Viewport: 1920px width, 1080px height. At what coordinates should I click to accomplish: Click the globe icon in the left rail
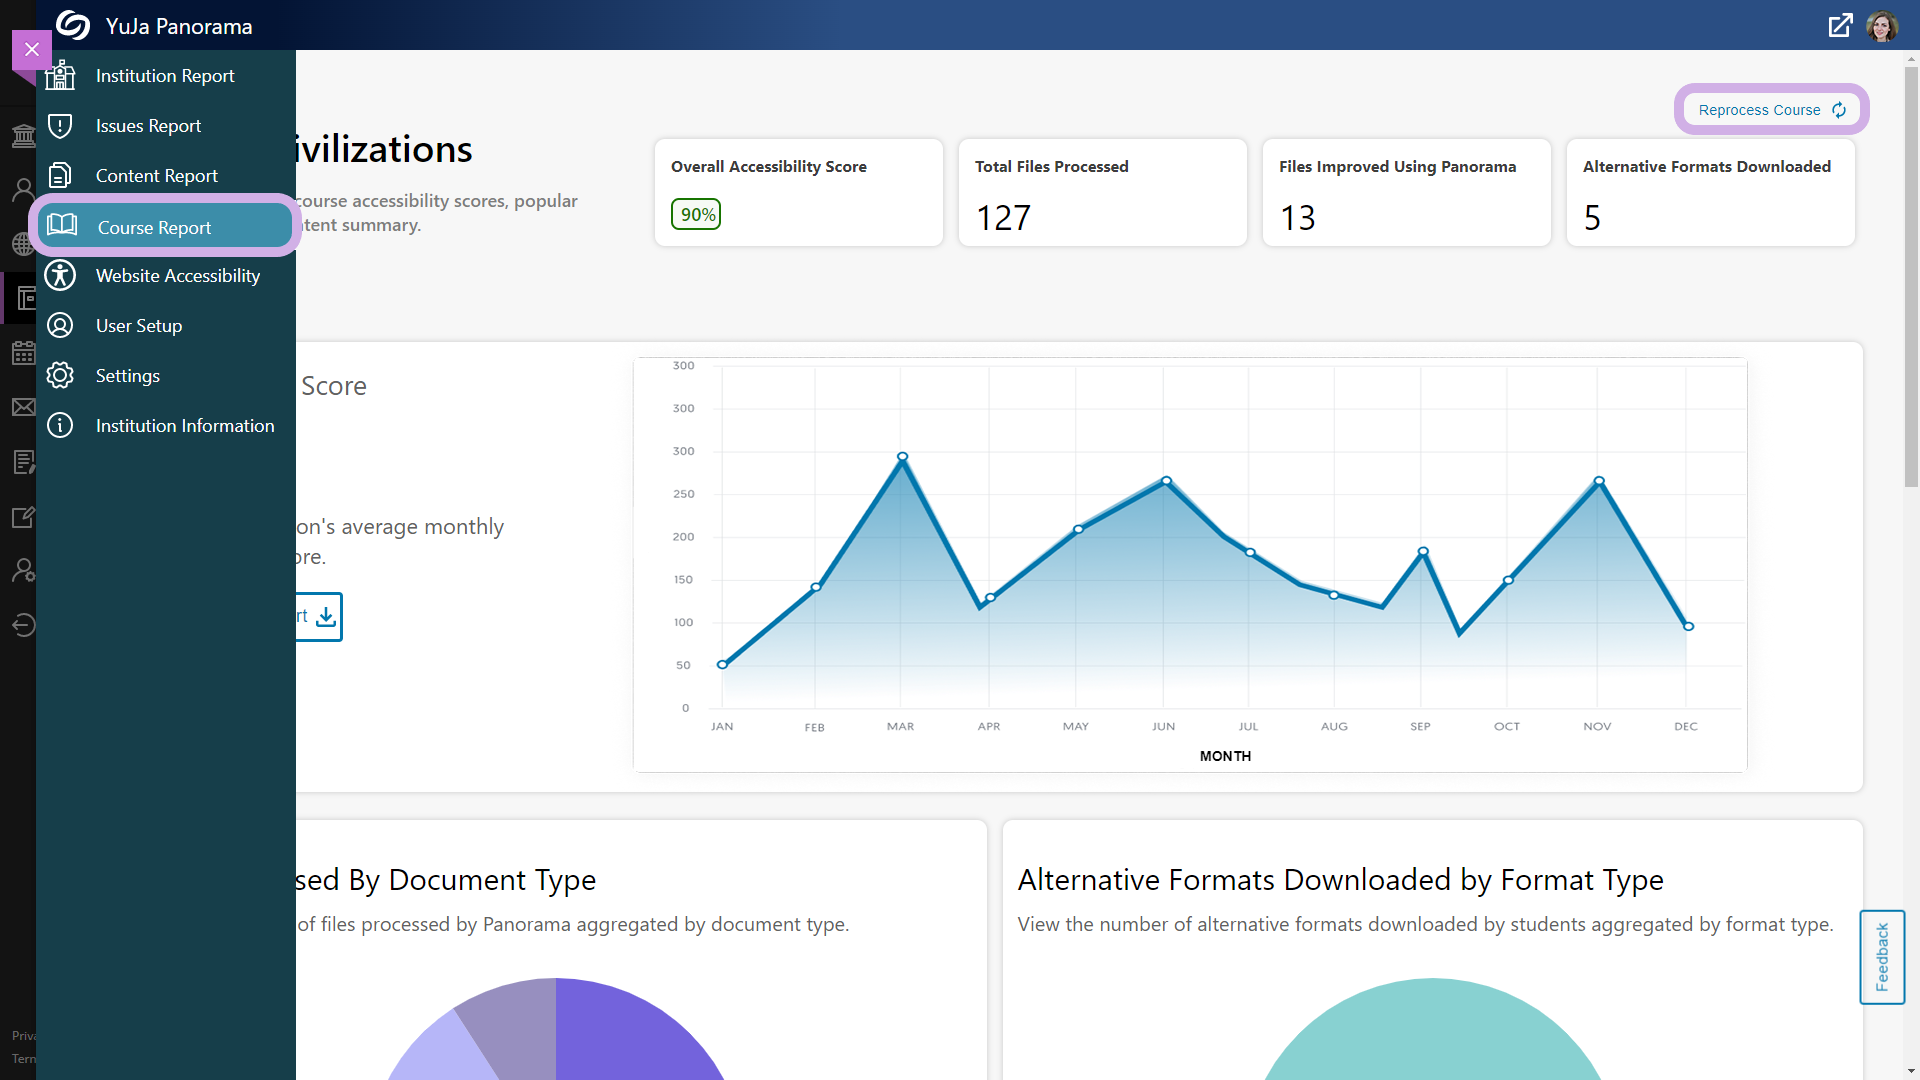pos(24,243)
